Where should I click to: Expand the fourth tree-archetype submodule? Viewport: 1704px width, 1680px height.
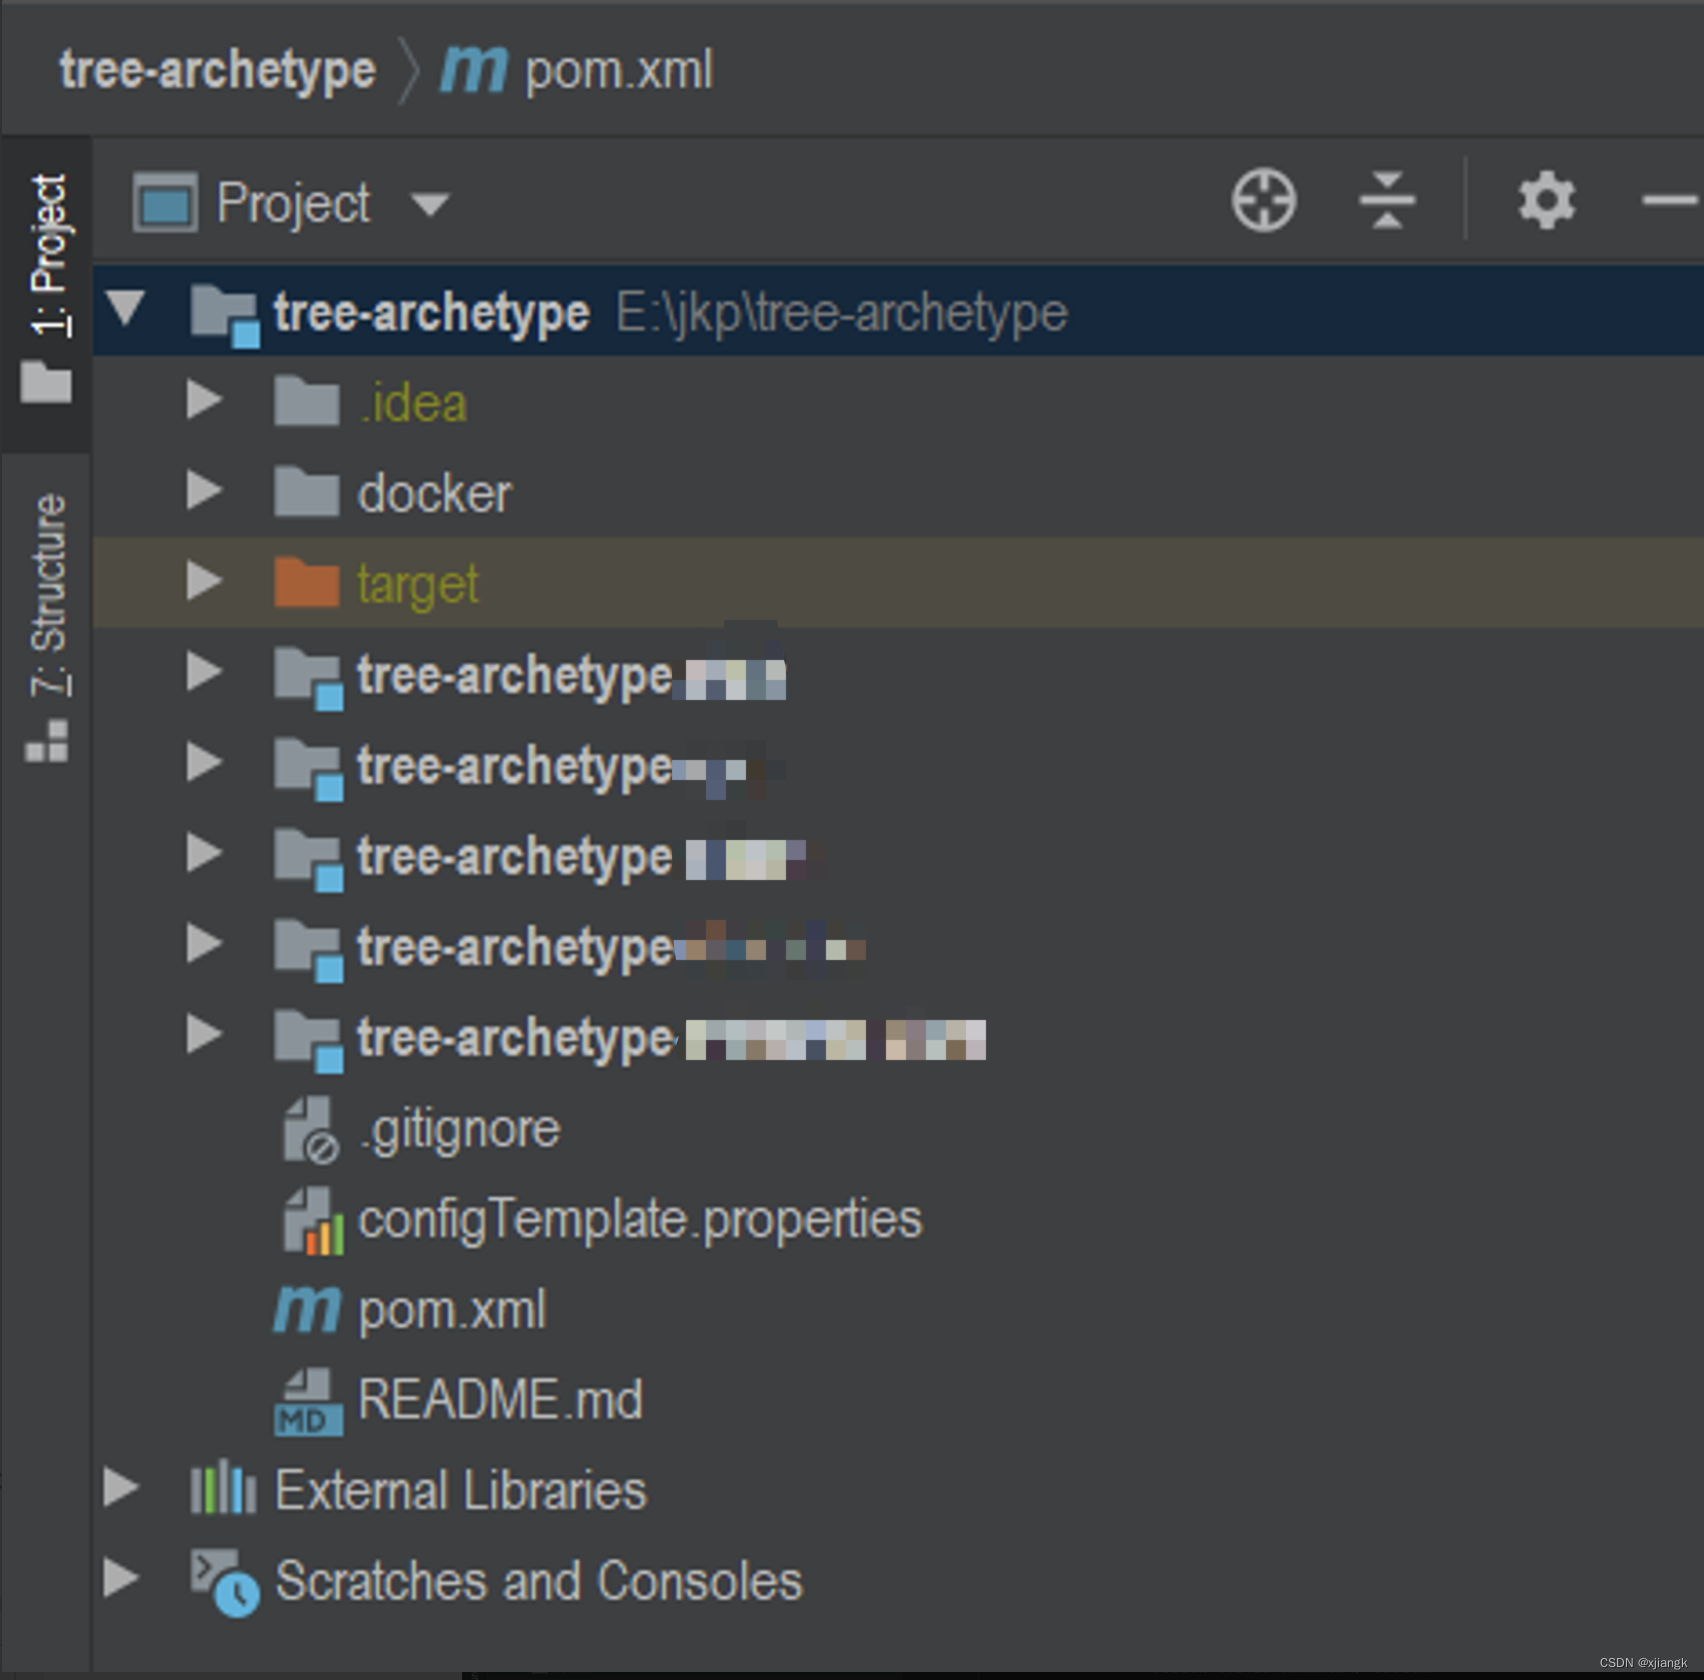(204, 944)
